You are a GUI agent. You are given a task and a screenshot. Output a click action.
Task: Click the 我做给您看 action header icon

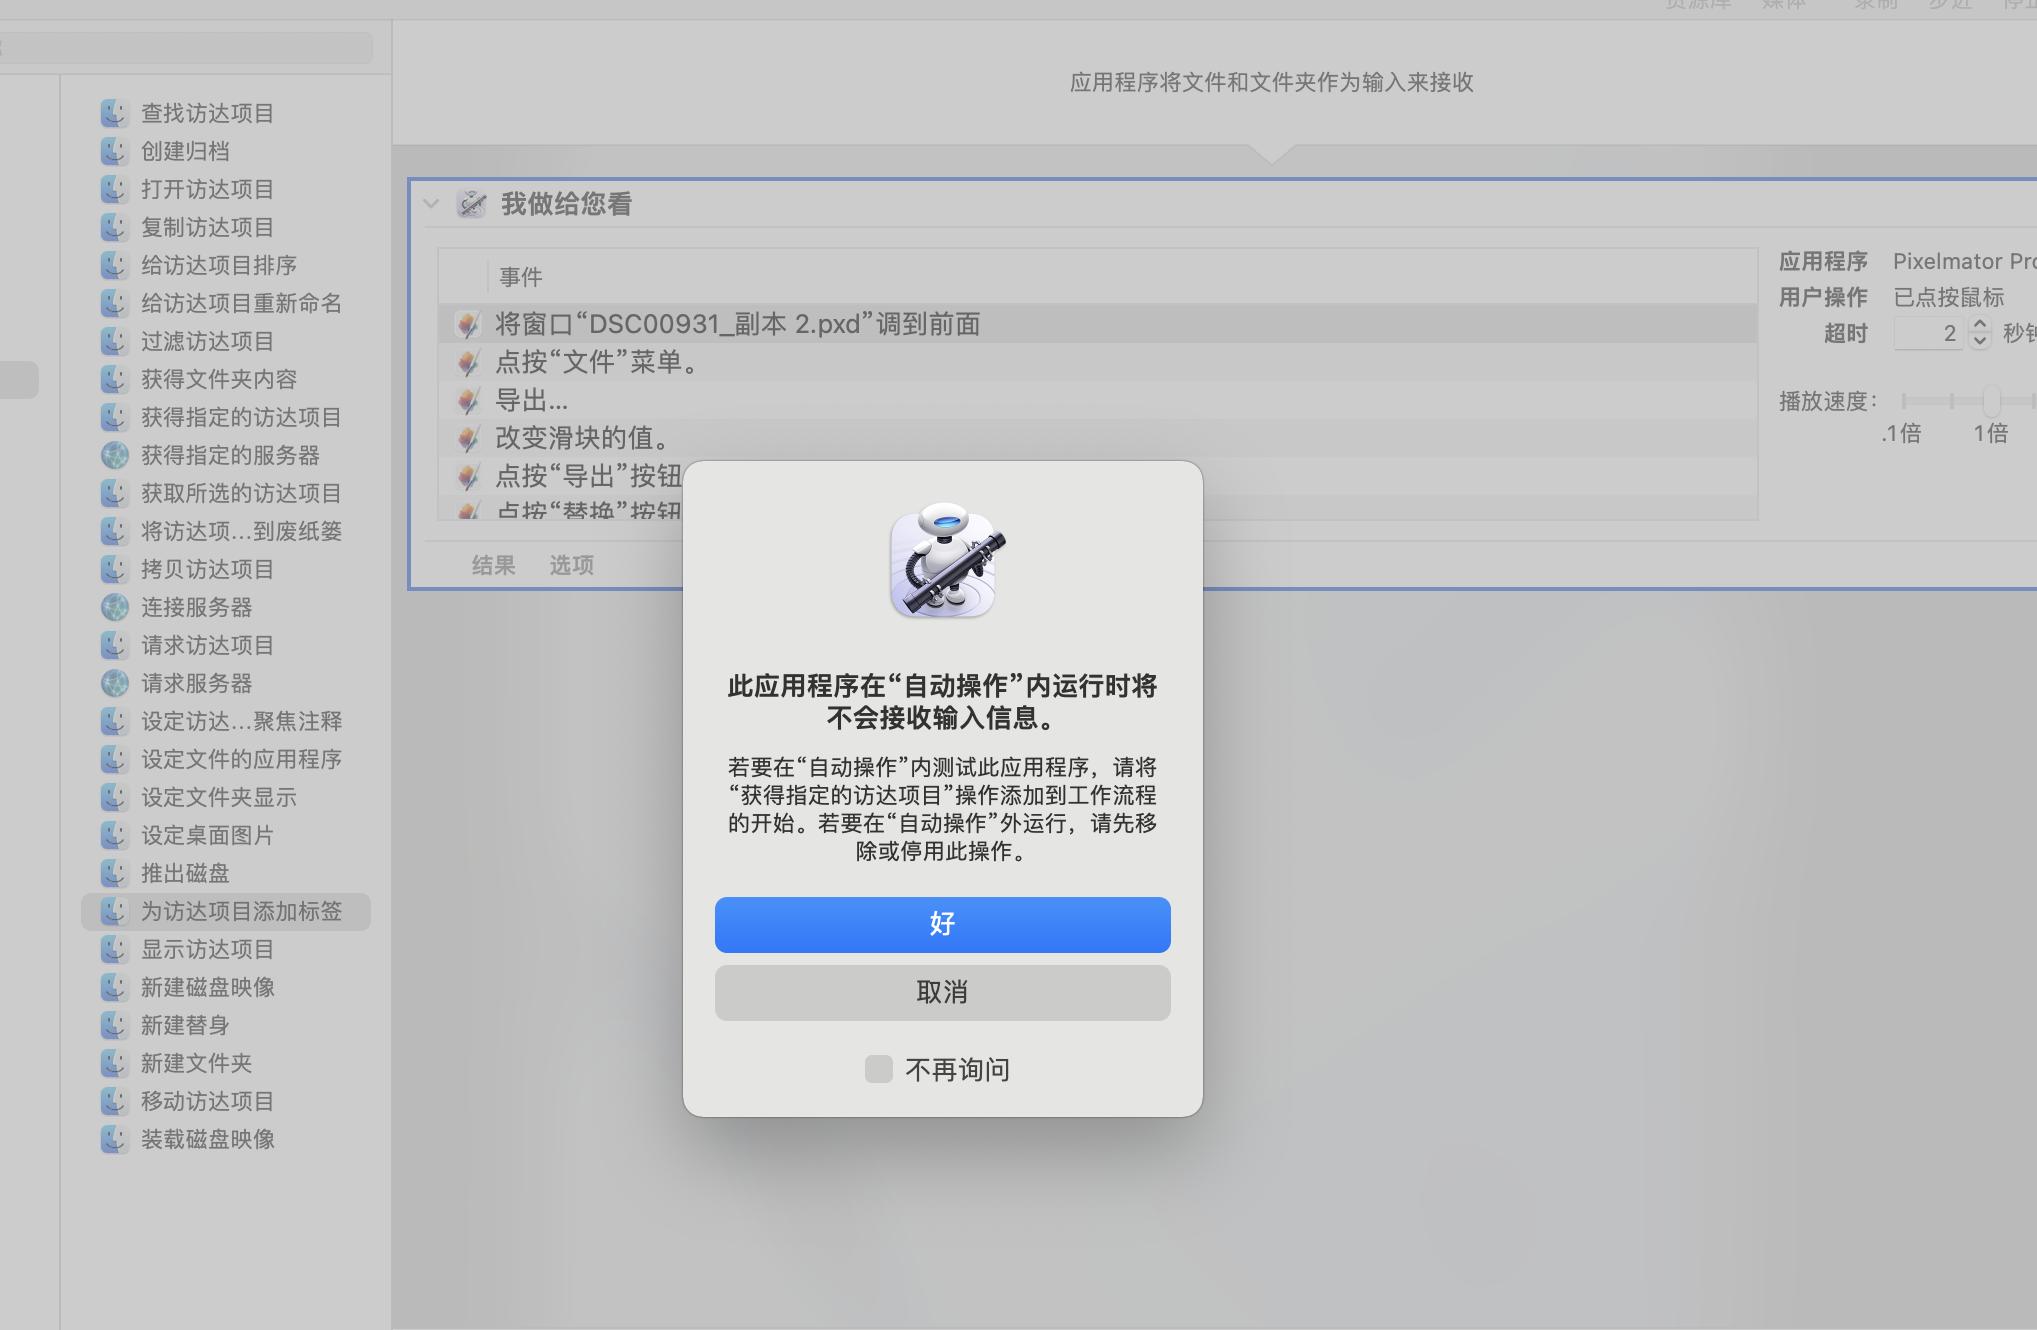(471, 204)
